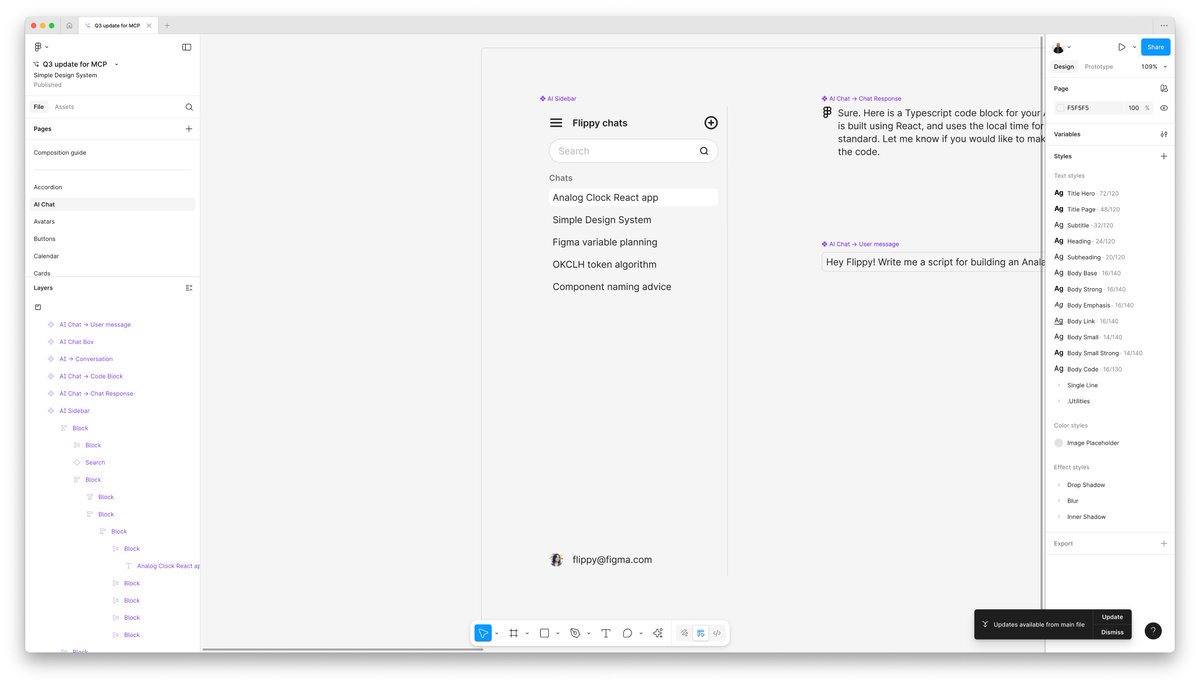The width and height of the screenshot is (1200, 686).
Task: Toggle Dev Mode code icon
Action: coord(717,633)
